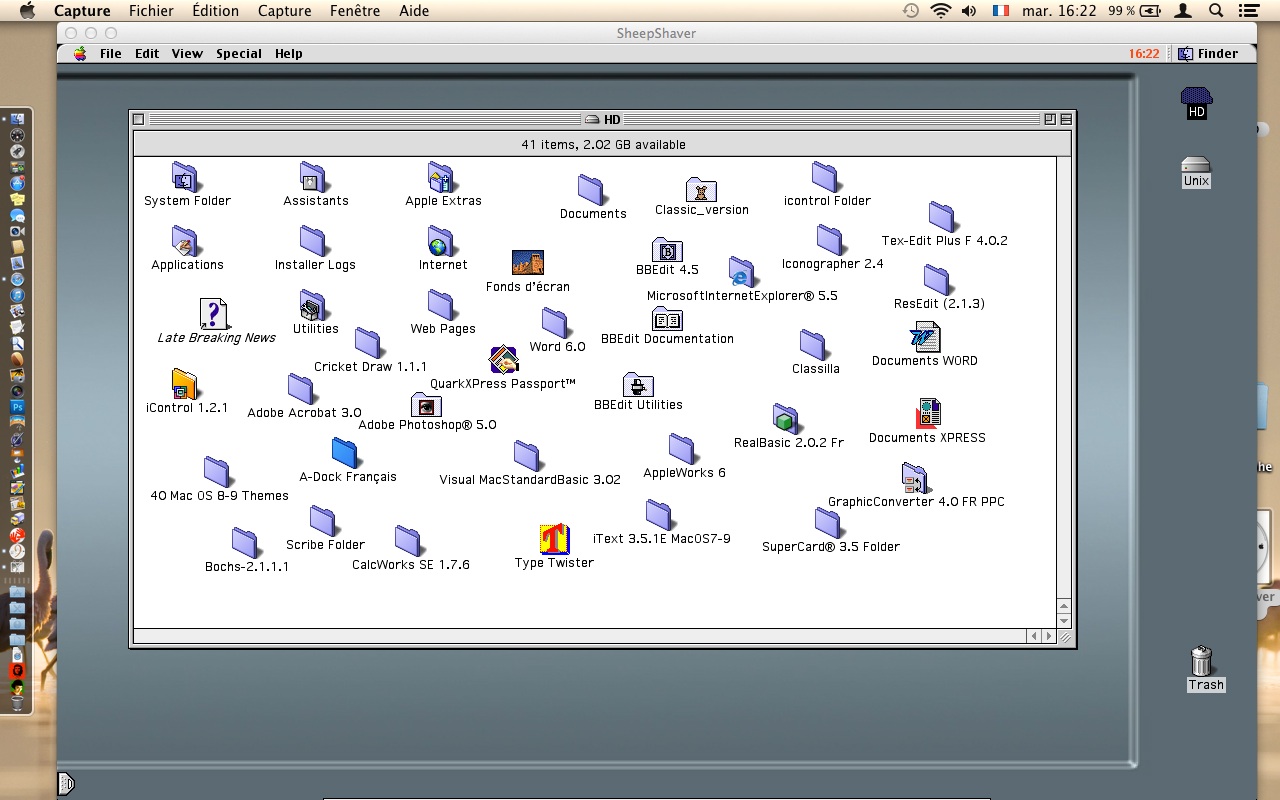This screenshot has height=800, width=1280.
Task: Select the SuperCard 3.5 Folder icon
Action: point(829,523)
